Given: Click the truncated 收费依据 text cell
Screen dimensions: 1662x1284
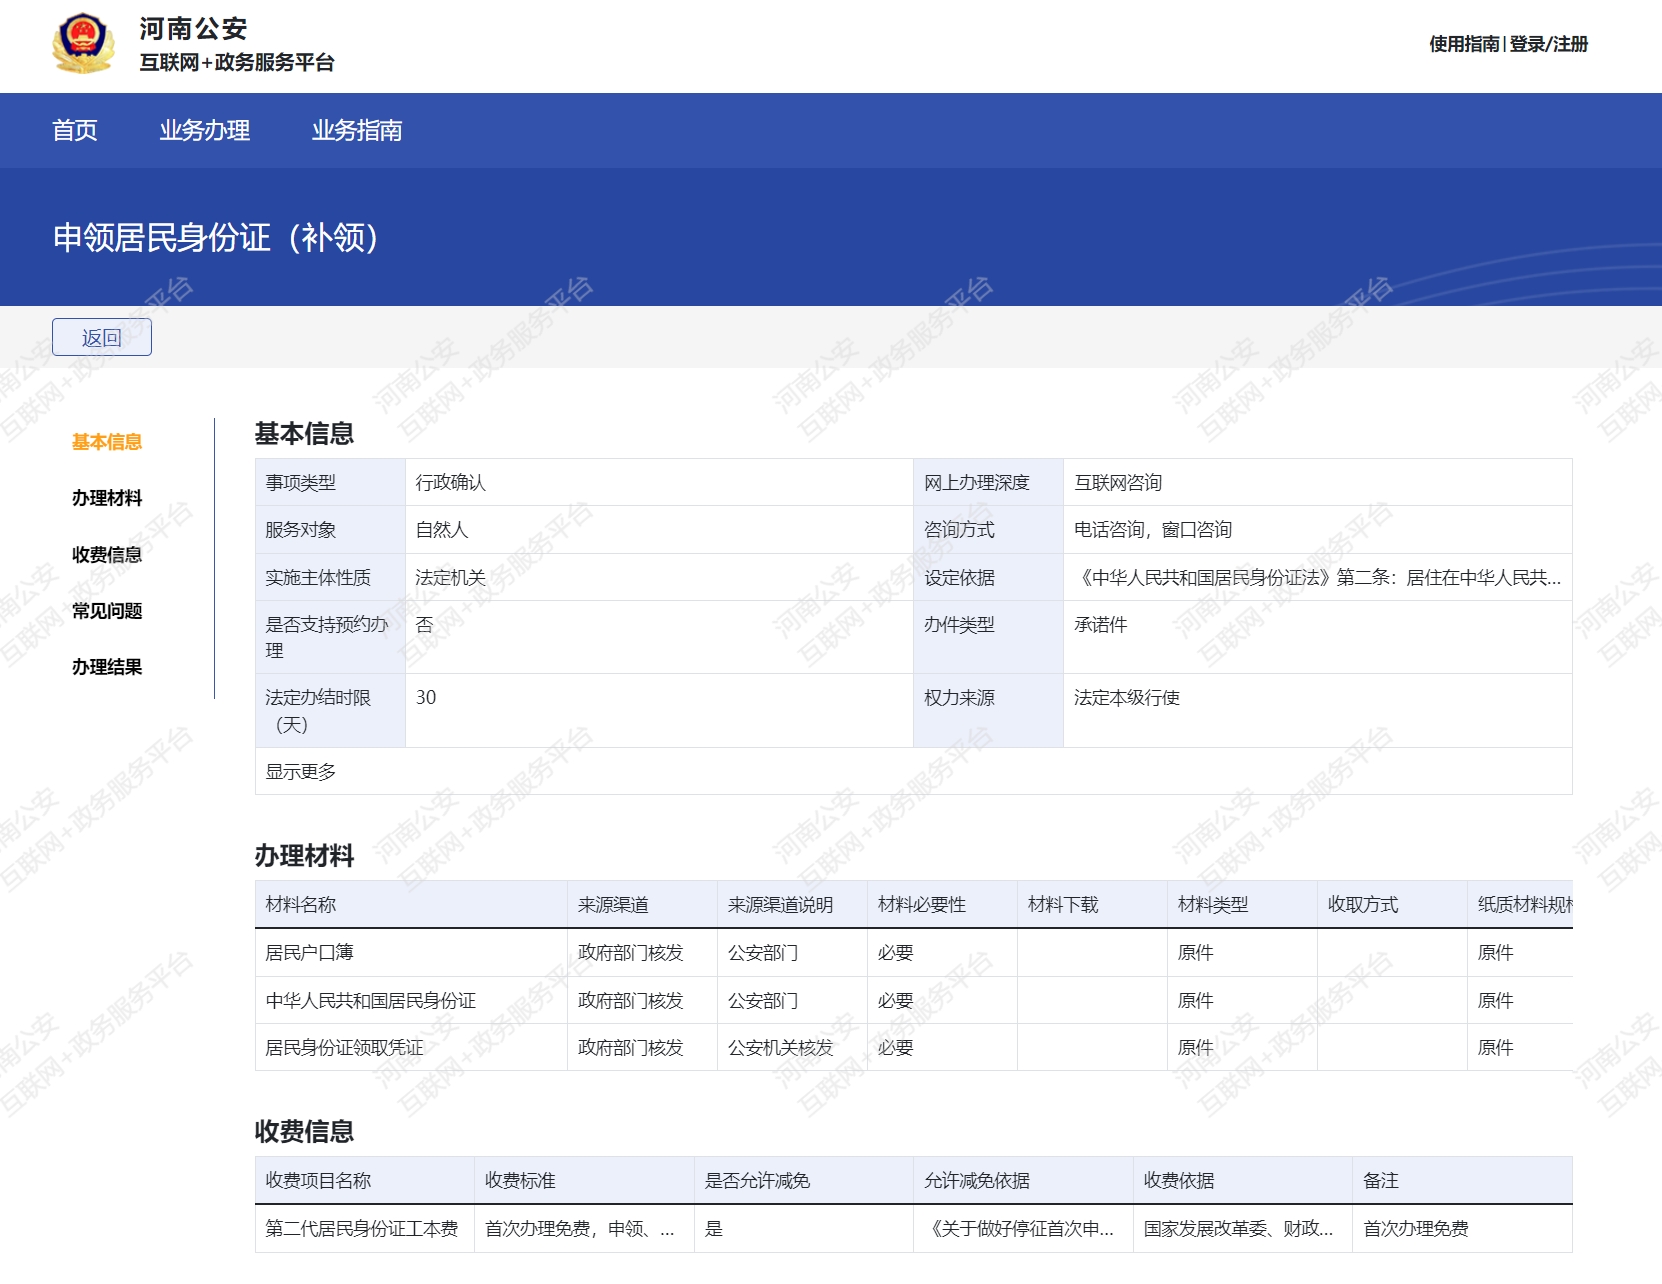Looking at the screenshot, I should click(x=1238, y=1229).
